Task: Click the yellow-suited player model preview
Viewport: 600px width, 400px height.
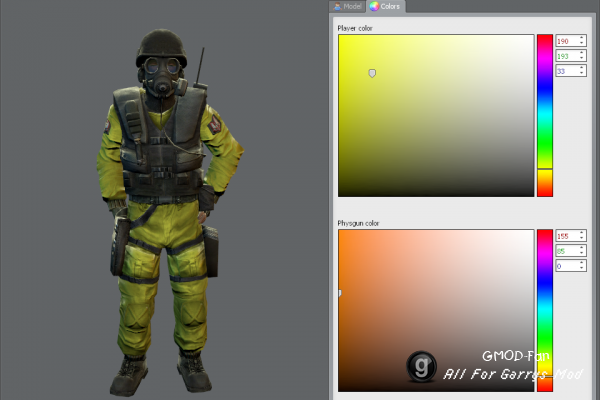Action: (168, 212)
